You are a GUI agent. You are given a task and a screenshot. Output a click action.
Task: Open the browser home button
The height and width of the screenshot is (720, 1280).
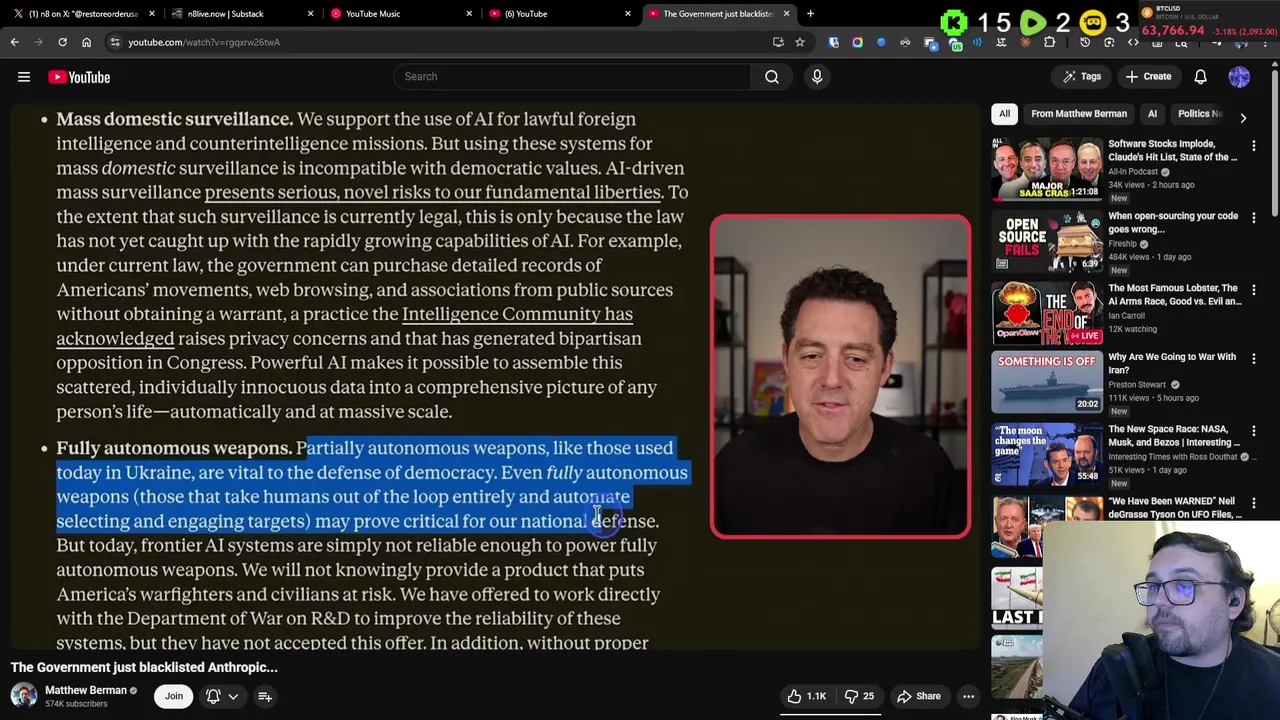click(86, 42)
